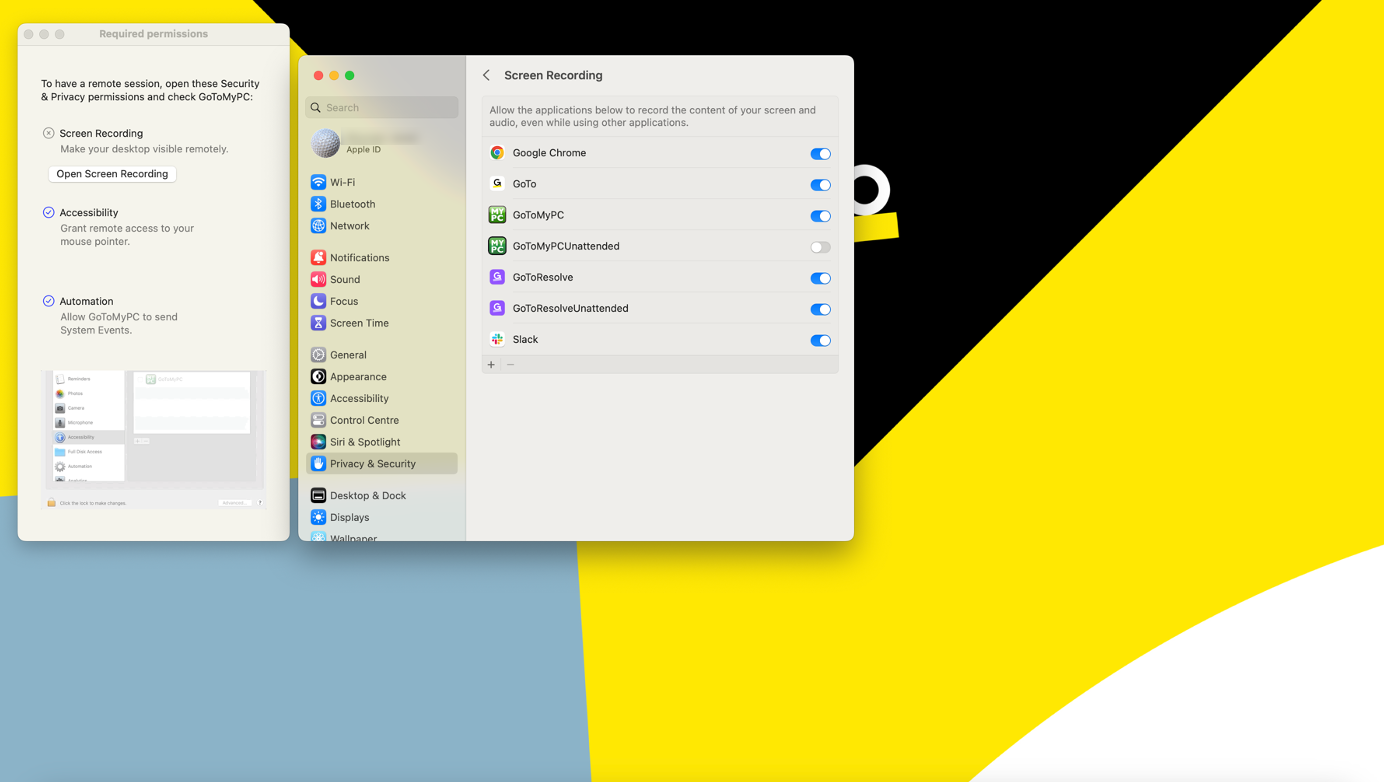This screenshot has width=1384, height=782.
Task: Click the Notifications icon
Action: click(319, 257)
